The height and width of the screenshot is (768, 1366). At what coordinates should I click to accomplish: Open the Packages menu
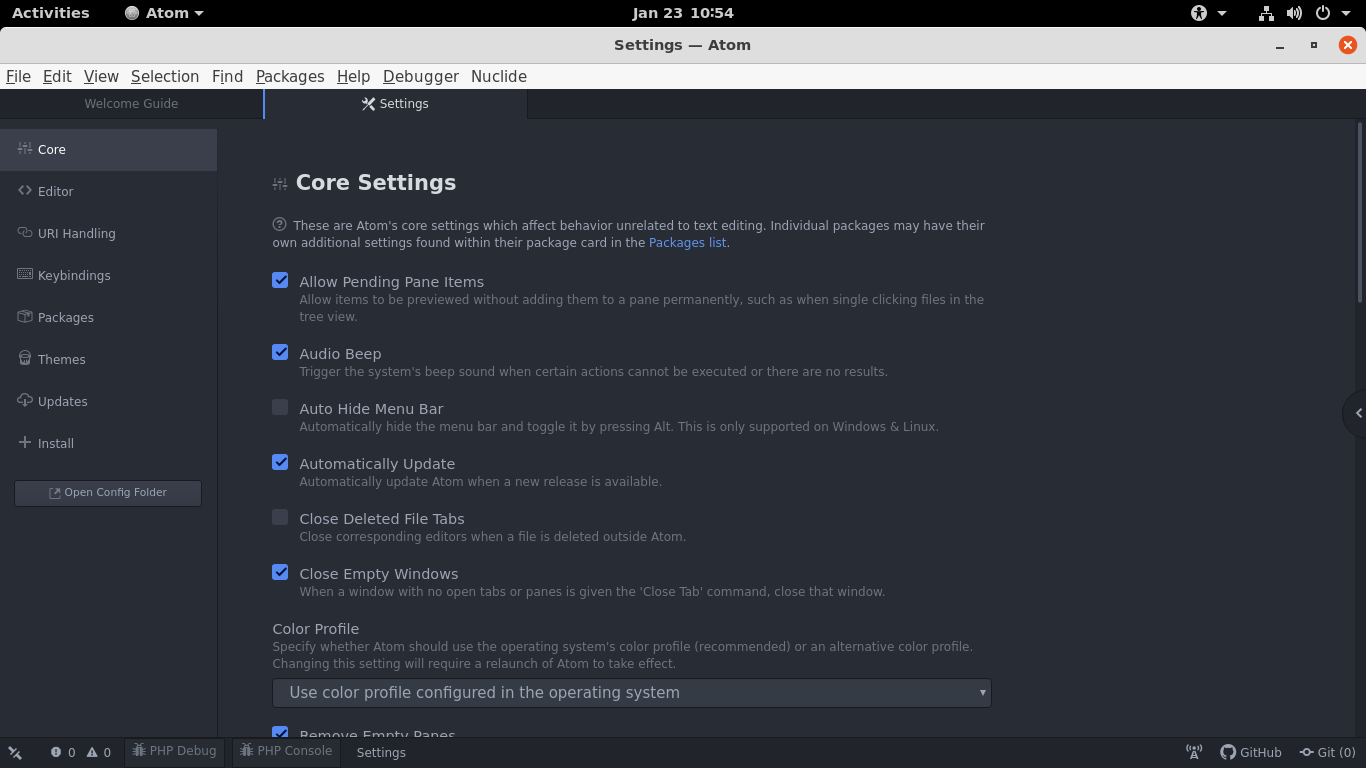pyautogui.click(x=290, y=76)
